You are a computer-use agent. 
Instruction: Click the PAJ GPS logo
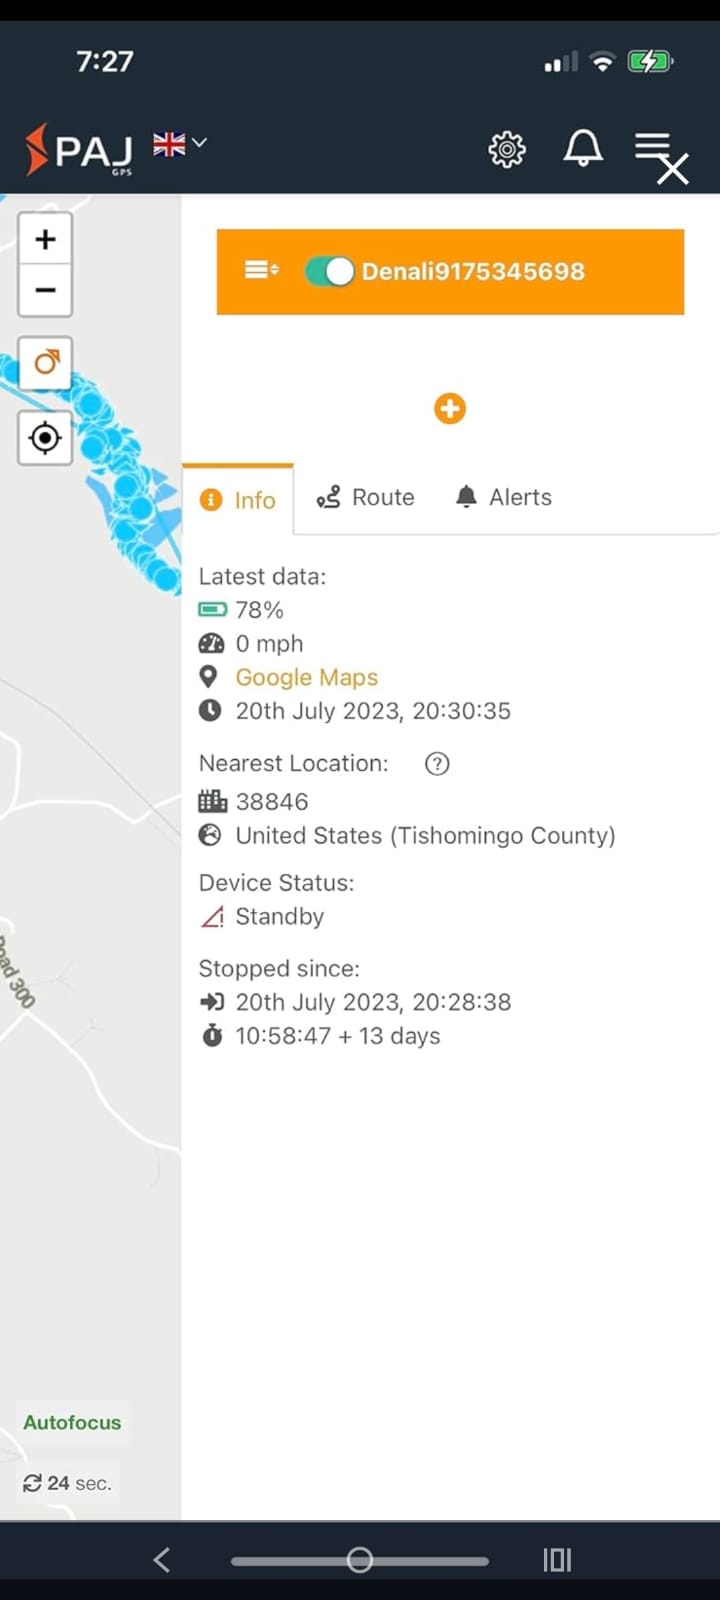(79, 150)
